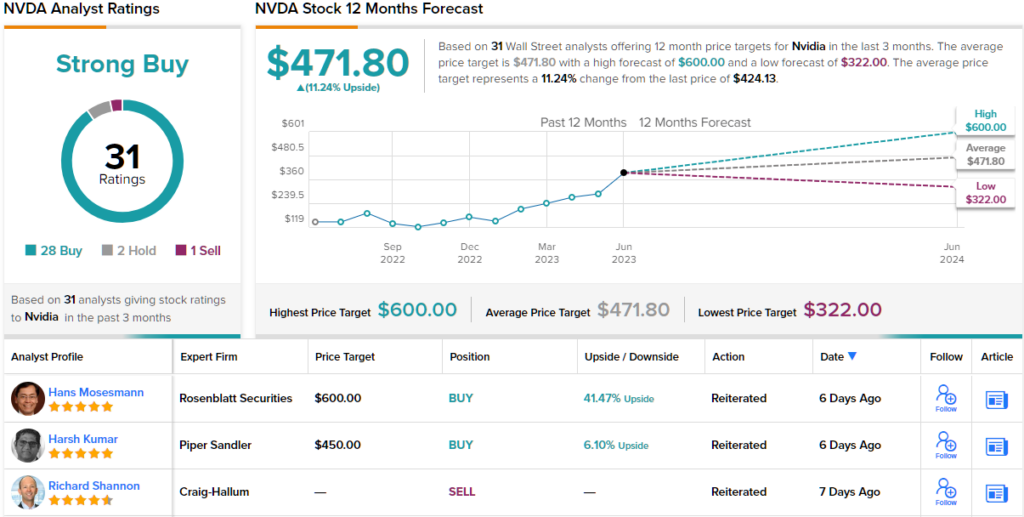Follow analyst Harsh Kumar
The image size is (1024, 517).
point(945,444)
